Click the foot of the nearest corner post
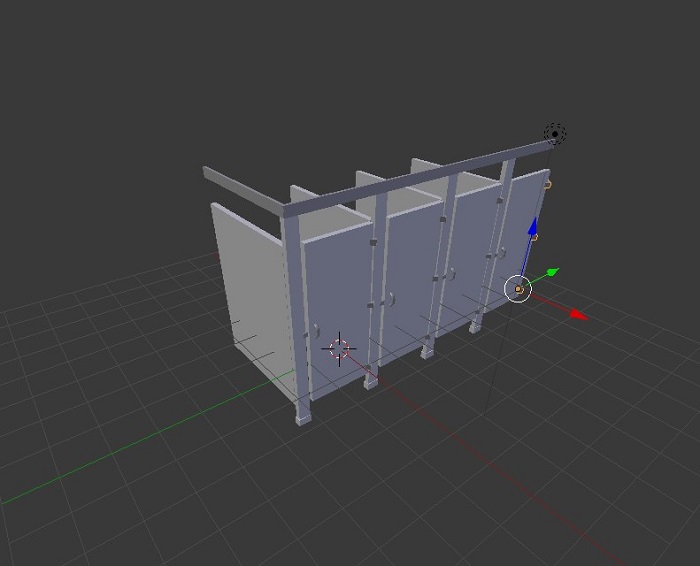Image resolution: width=700 pixels, height=566 pixels. 303,420
